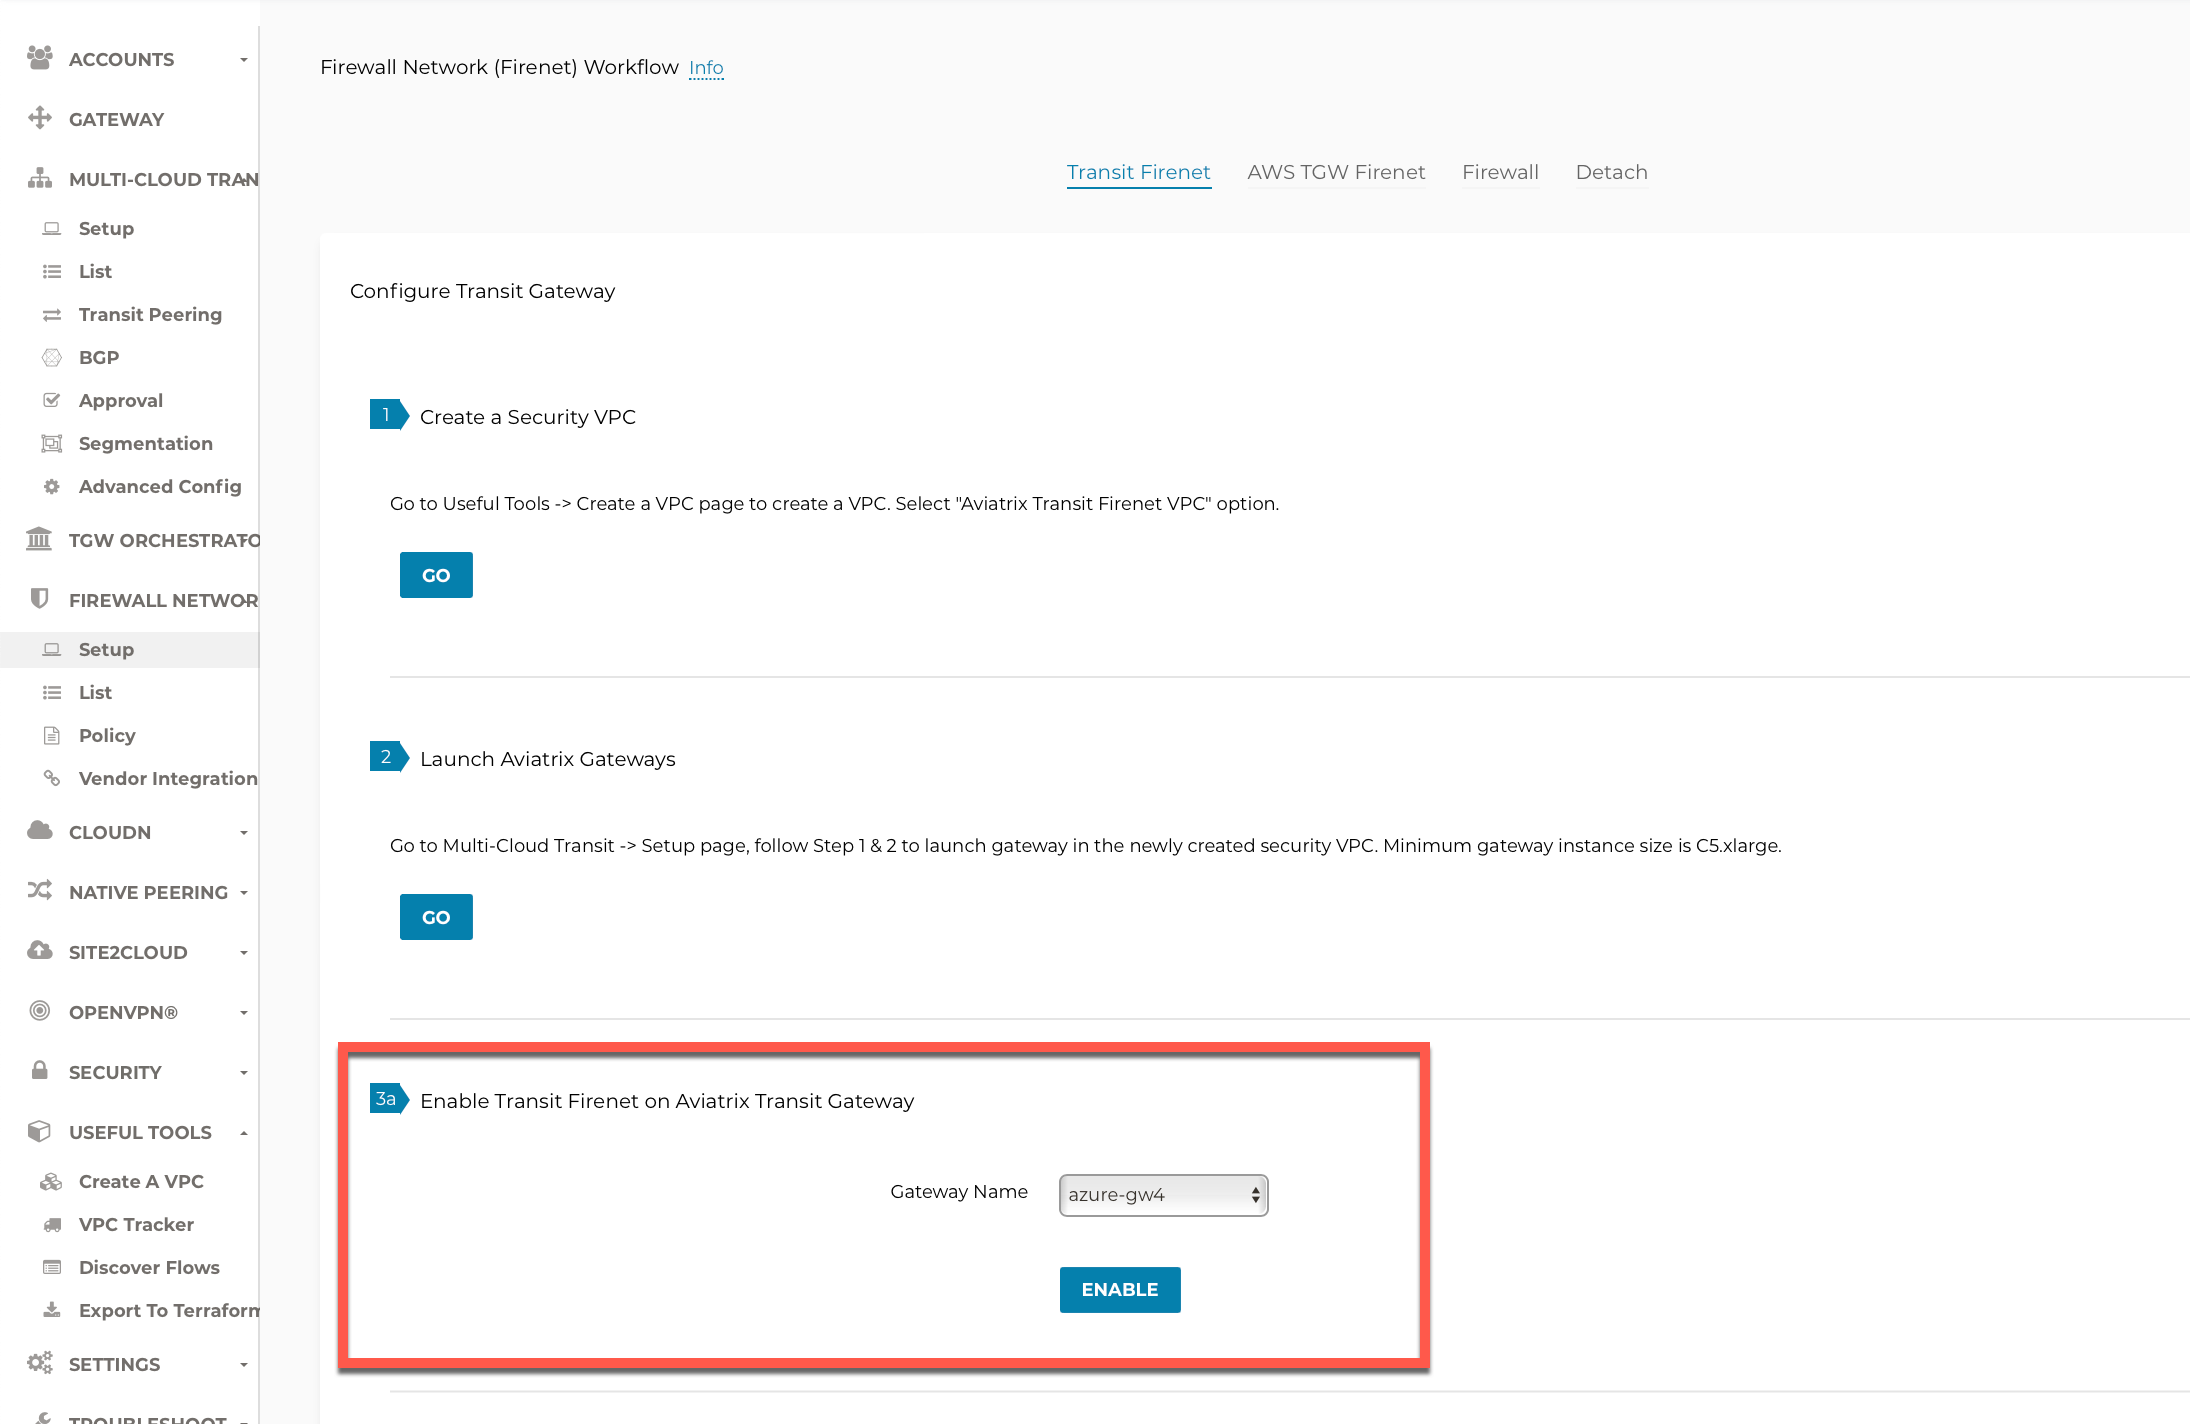Click the OpenVPN target icon
The height and width of the screenshot is (1424, 2190).
pyautogui.click(x=40, y=1011)
